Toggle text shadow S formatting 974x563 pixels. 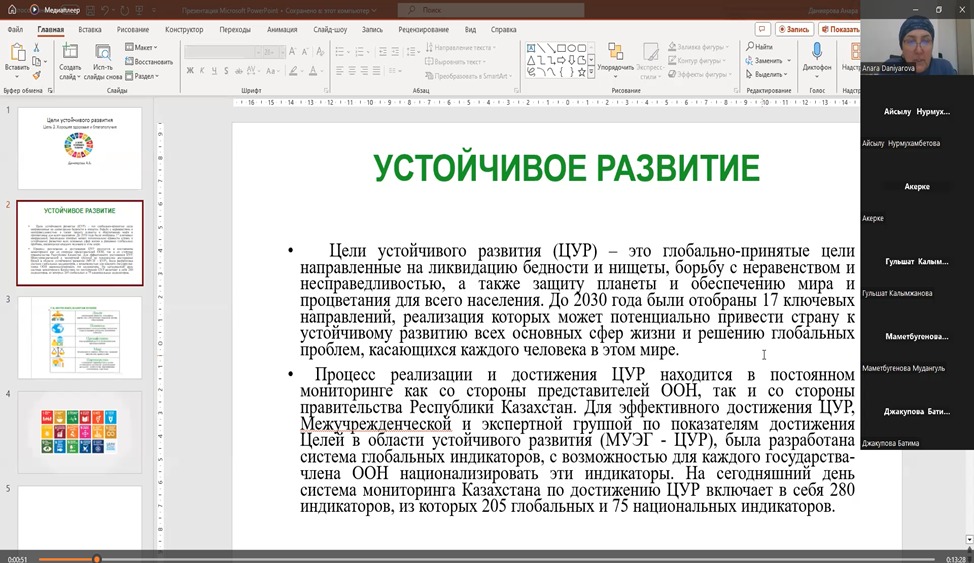(226, 71)
